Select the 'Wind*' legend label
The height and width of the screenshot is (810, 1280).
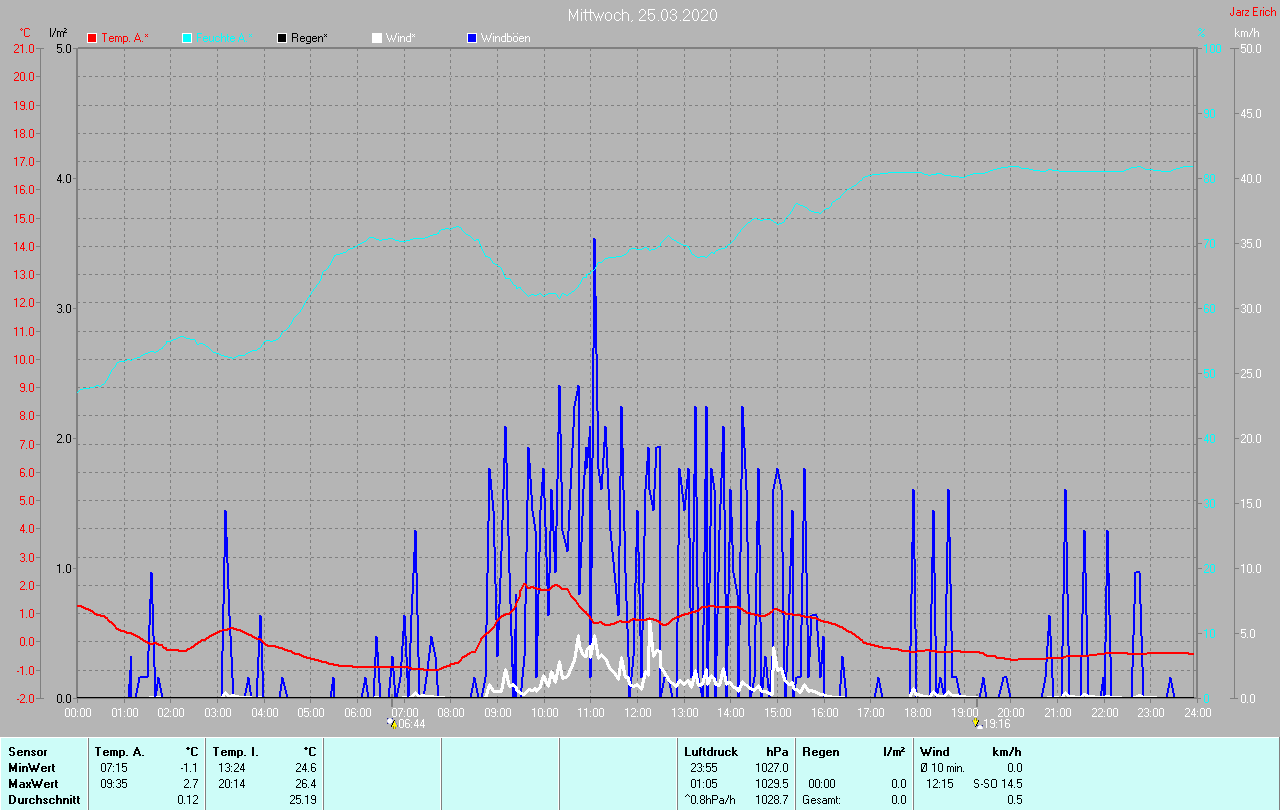click(400, 38)
